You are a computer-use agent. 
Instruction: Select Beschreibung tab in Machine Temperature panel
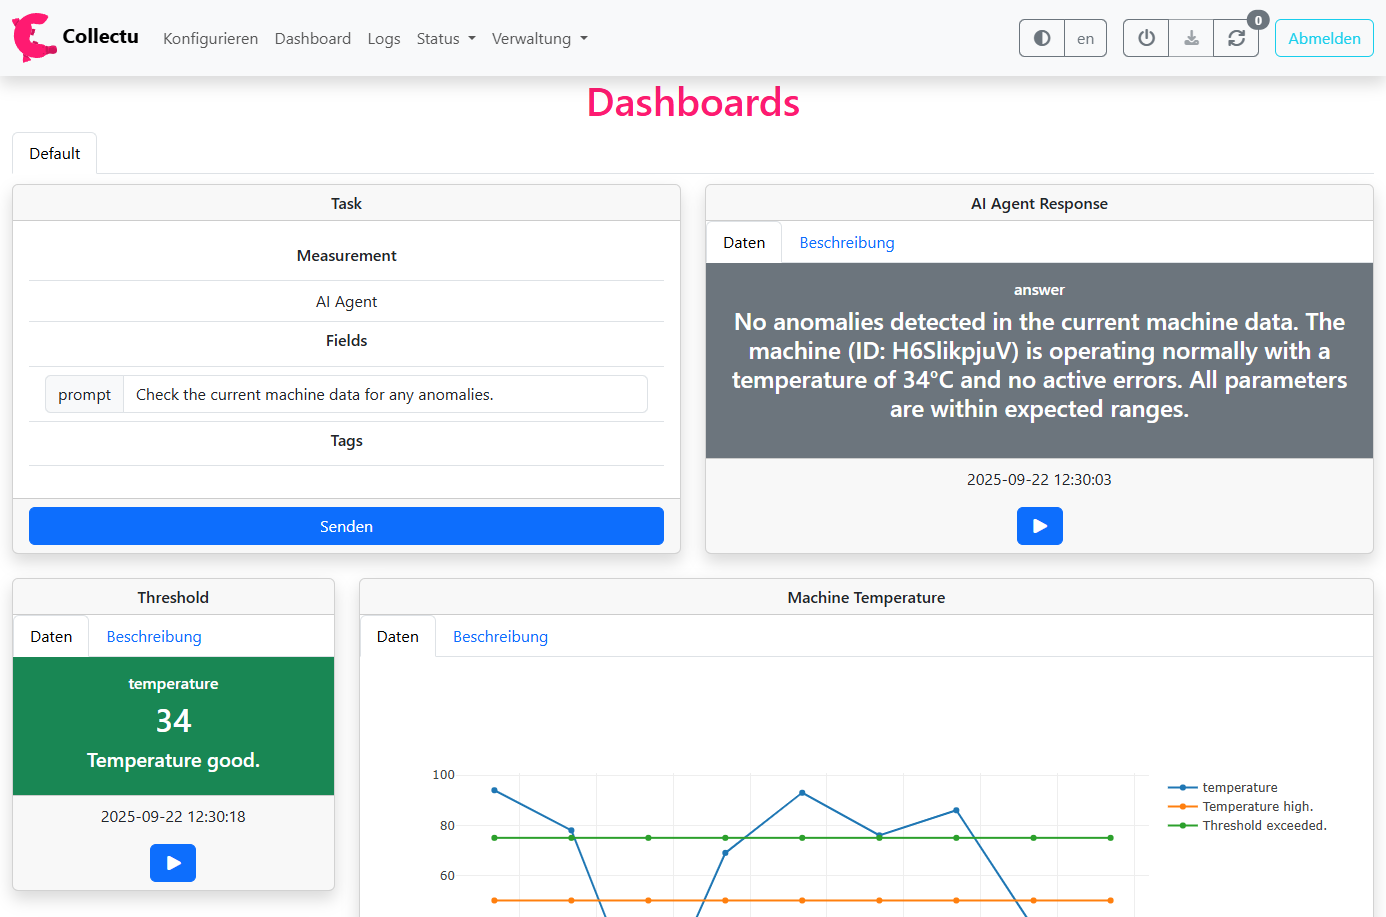click(500, 637)
